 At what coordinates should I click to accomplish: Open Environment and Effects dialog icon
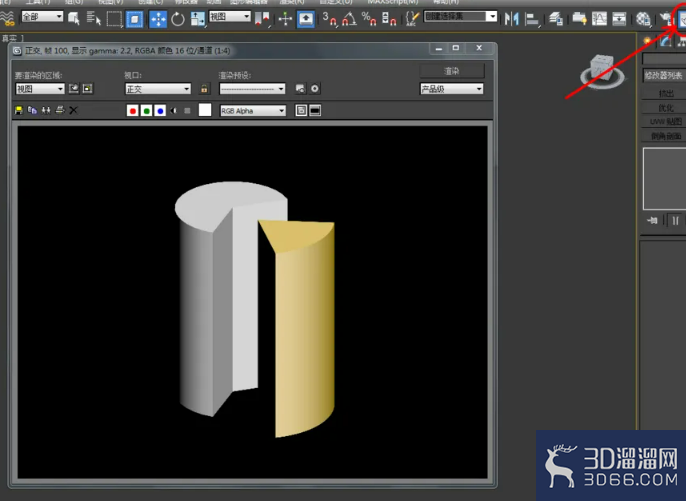315,89
